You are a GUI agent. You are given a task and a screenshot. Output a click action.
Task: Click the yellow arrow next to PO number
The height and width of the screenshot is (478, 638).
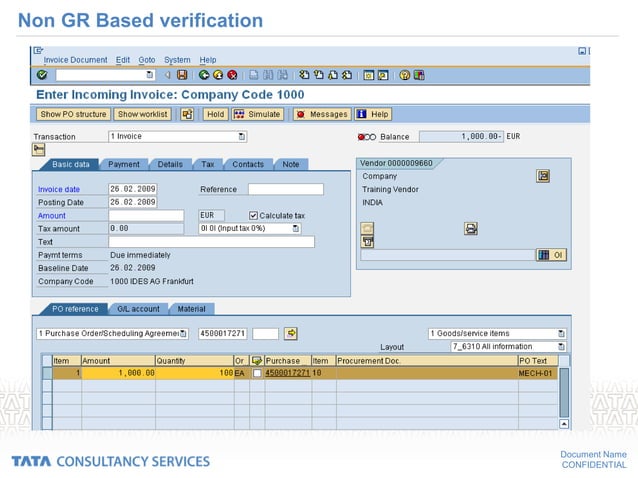pos(291,334)
